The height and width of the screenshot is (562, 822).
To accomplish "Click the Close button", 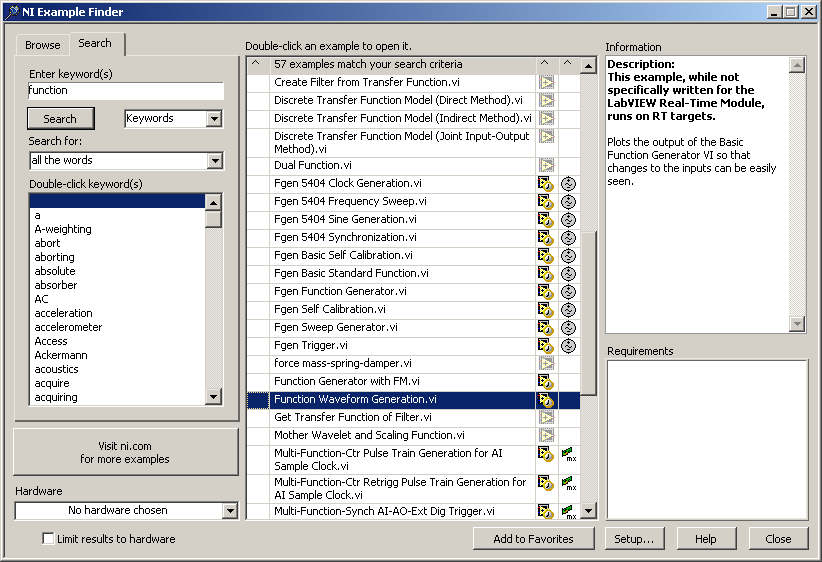I will [778, 538].
